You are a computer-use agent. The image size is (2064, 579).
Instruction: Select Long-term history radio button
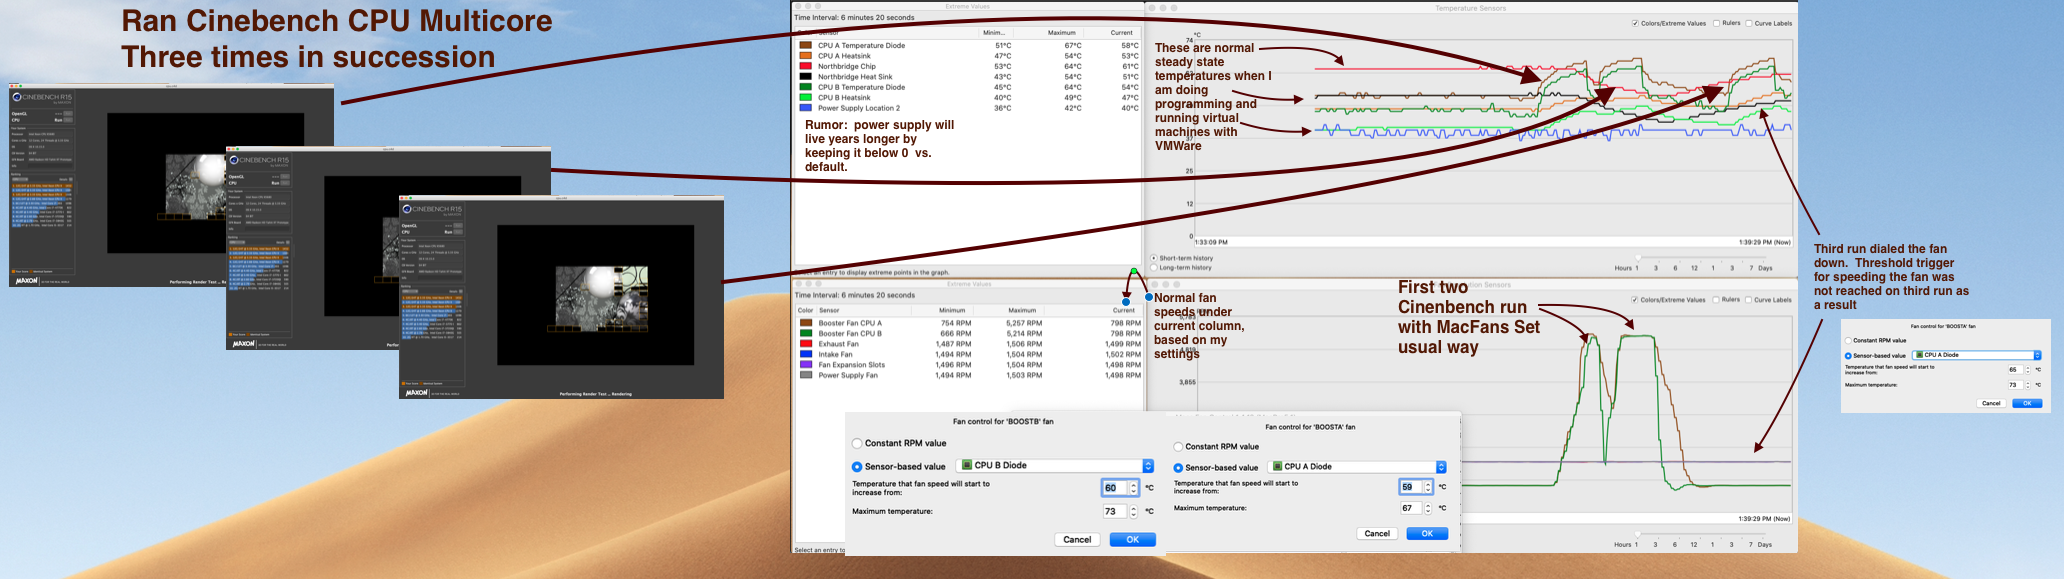[x=1153, y=267]
